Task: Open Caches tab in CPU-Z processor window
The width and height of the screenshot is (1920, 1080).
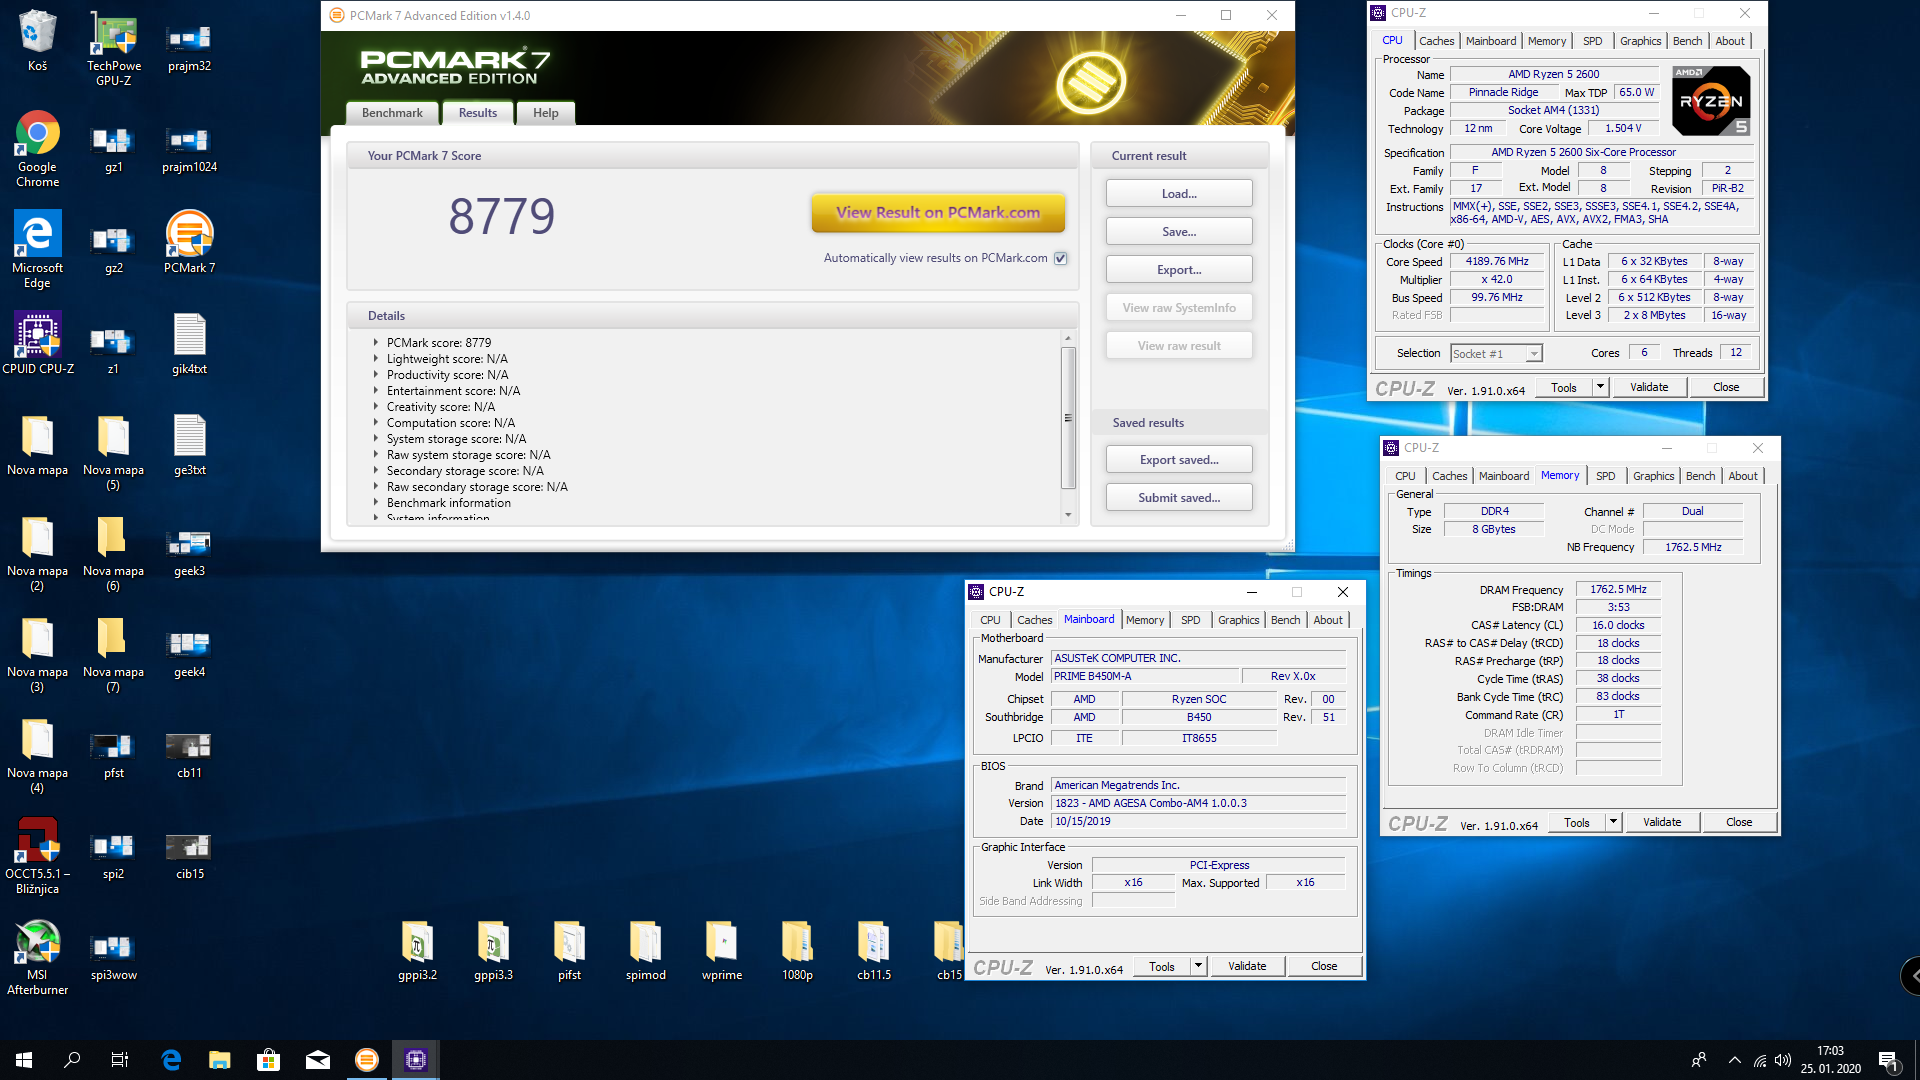Action: point(1436,41)
